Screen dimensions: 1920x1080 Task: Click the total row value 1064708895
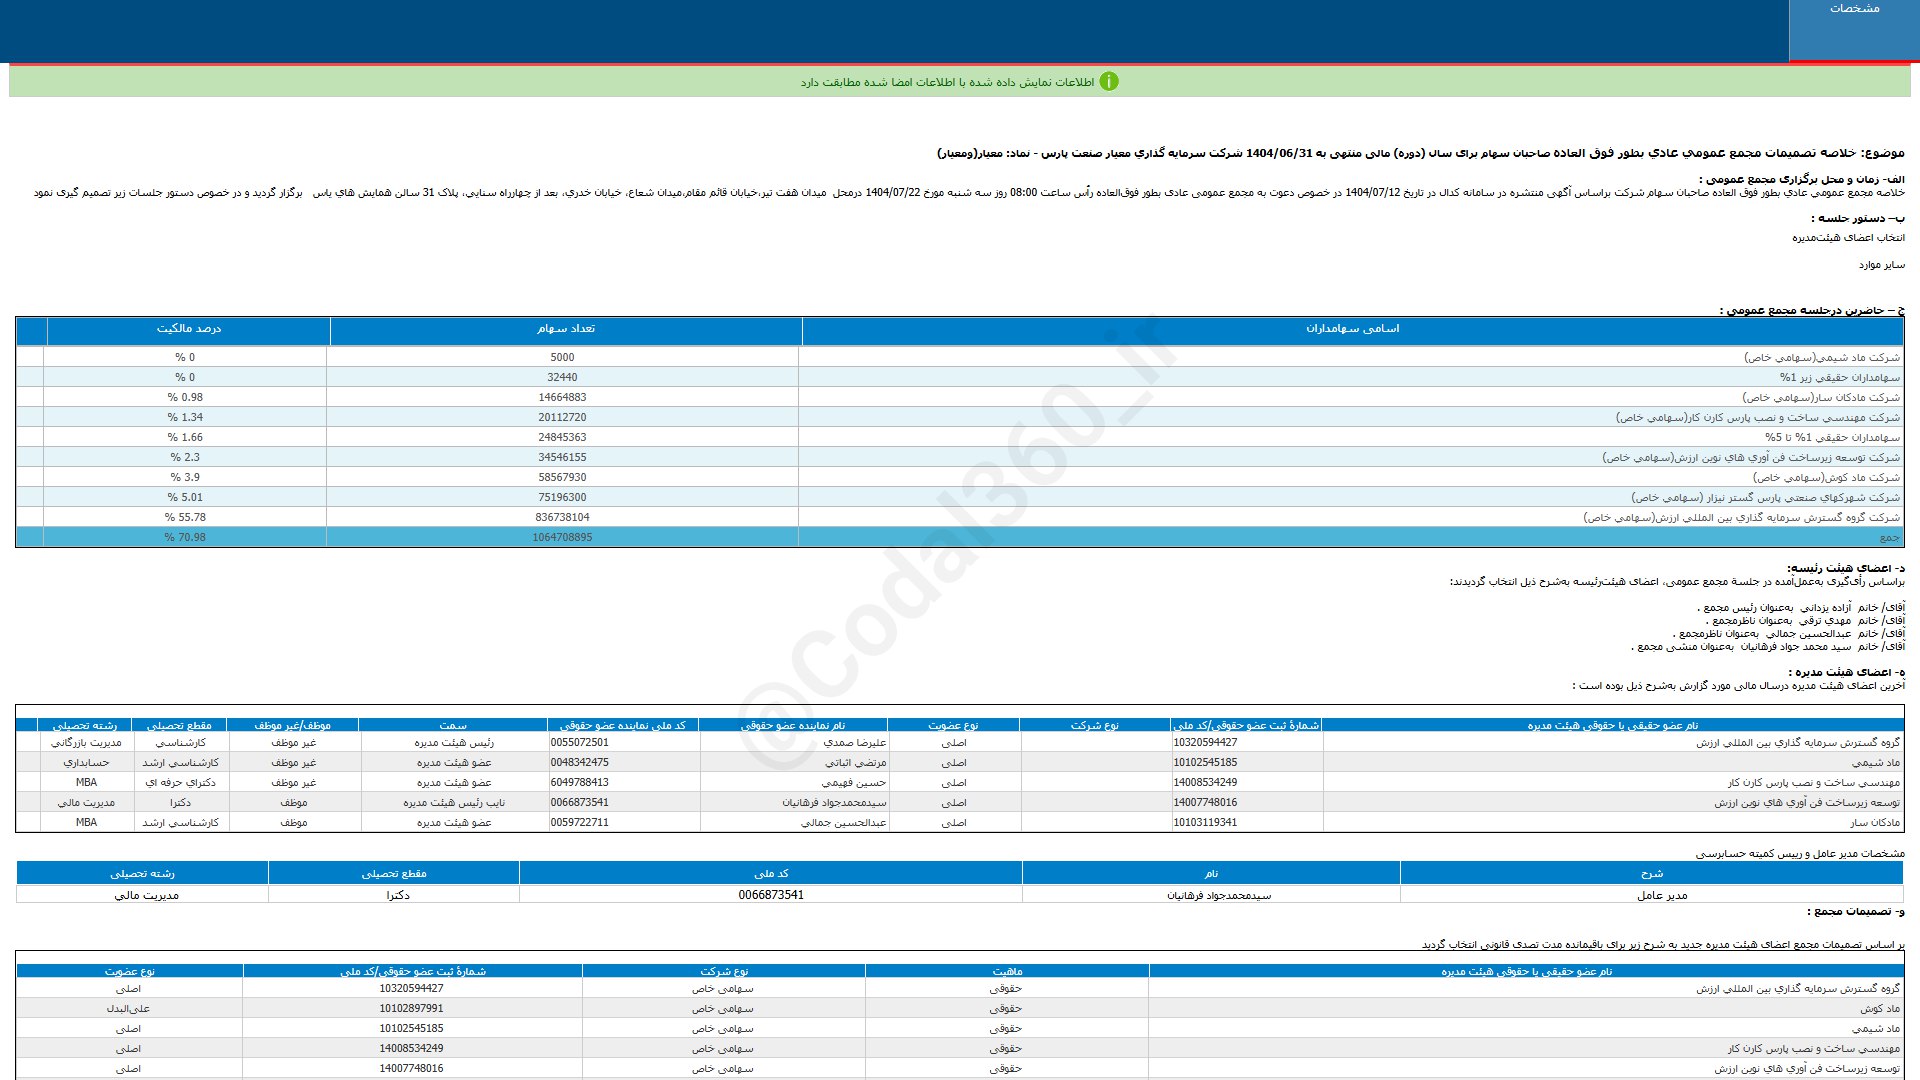point(562,537)
